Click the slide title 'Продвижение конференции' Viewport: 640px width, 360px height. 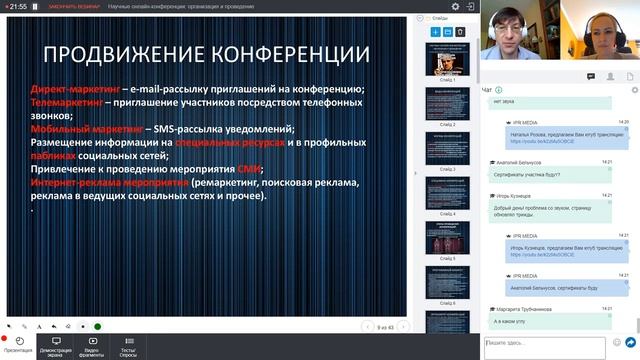[206, 54]
